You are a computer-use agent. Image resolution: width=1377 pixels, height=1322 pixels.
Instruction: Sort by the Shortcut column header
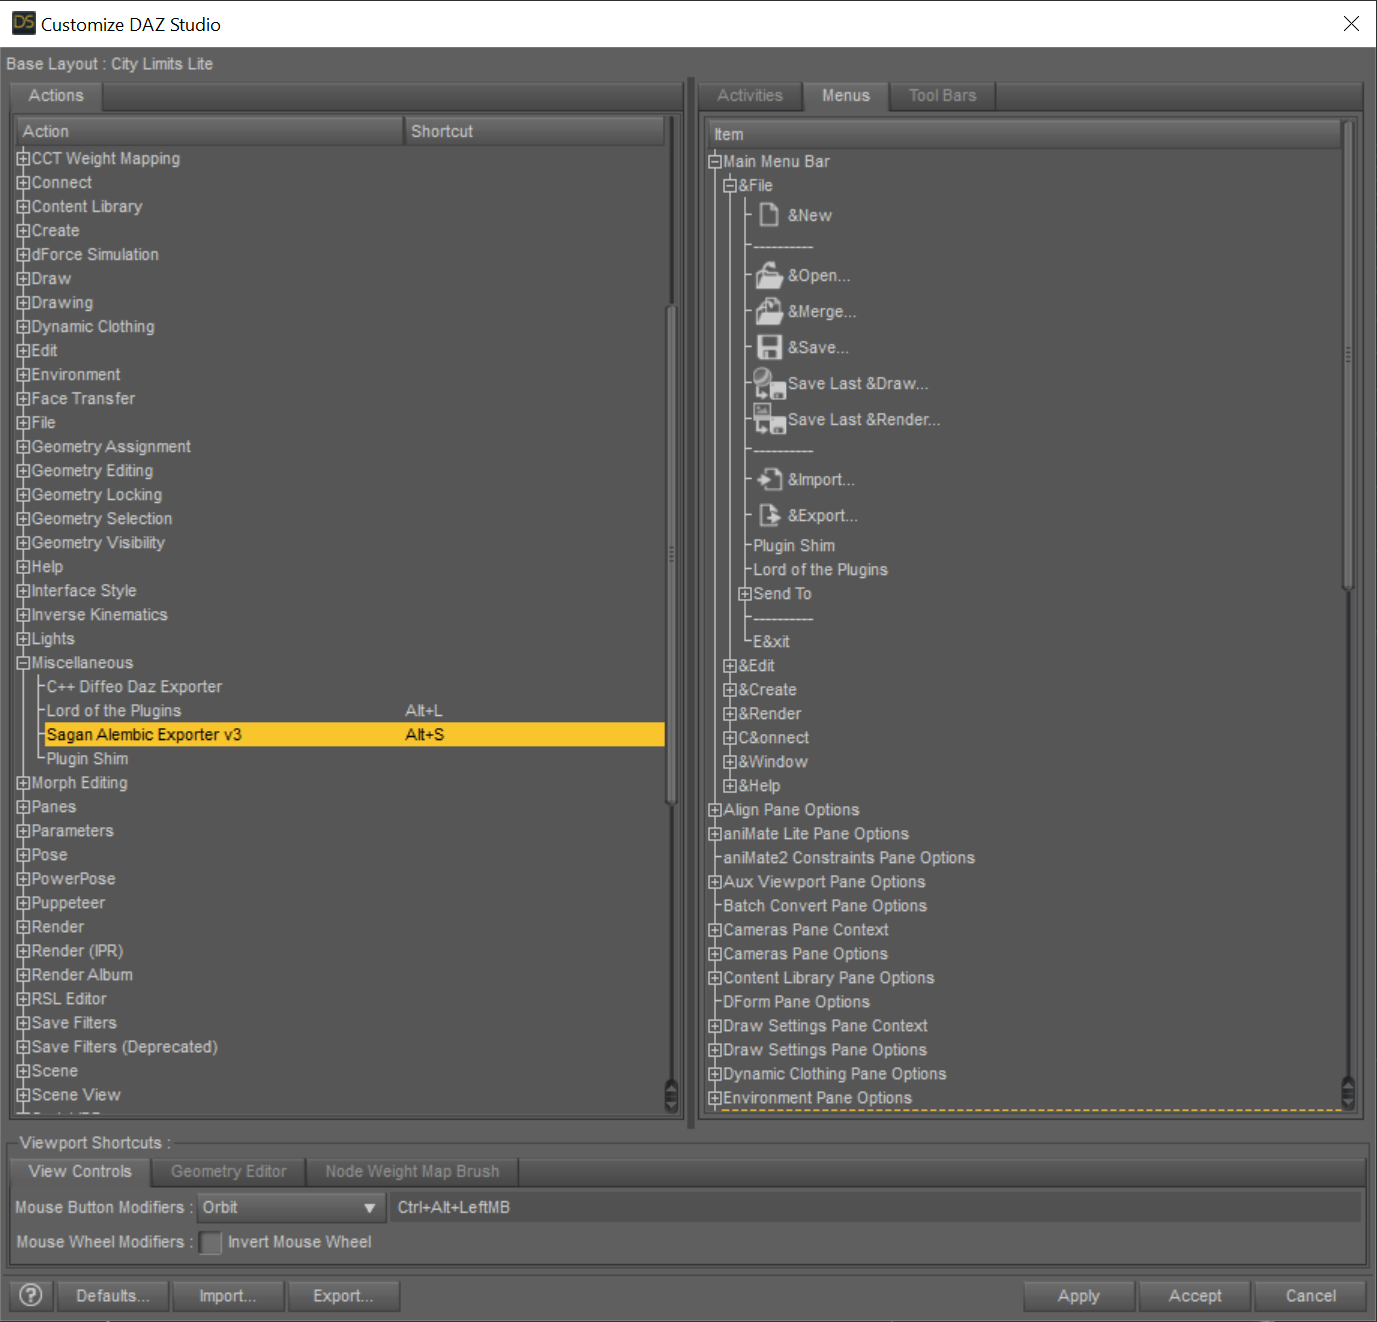click(x=535, y=131)
